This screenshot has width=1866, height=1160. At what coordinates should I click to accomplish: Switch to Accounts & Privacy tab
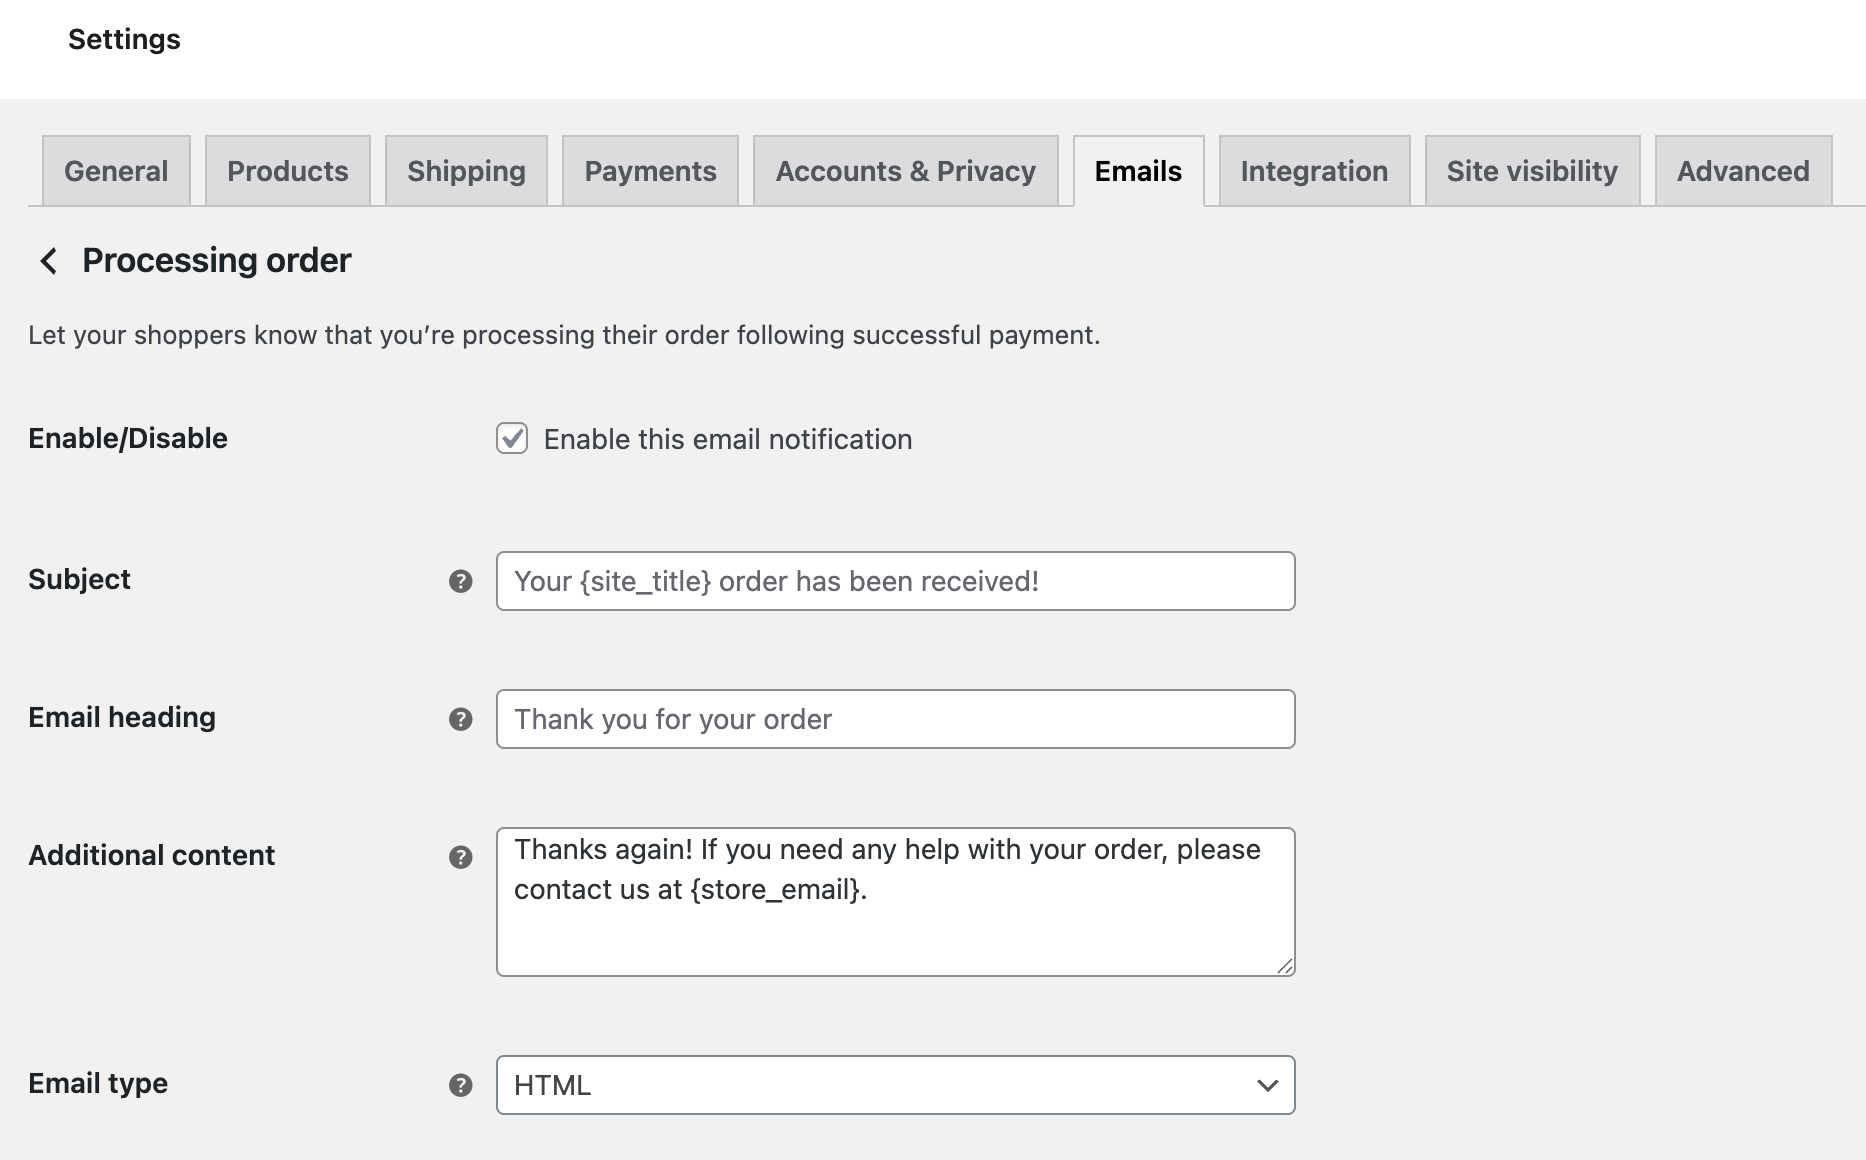pyautogui.click(x=904, y=171)
